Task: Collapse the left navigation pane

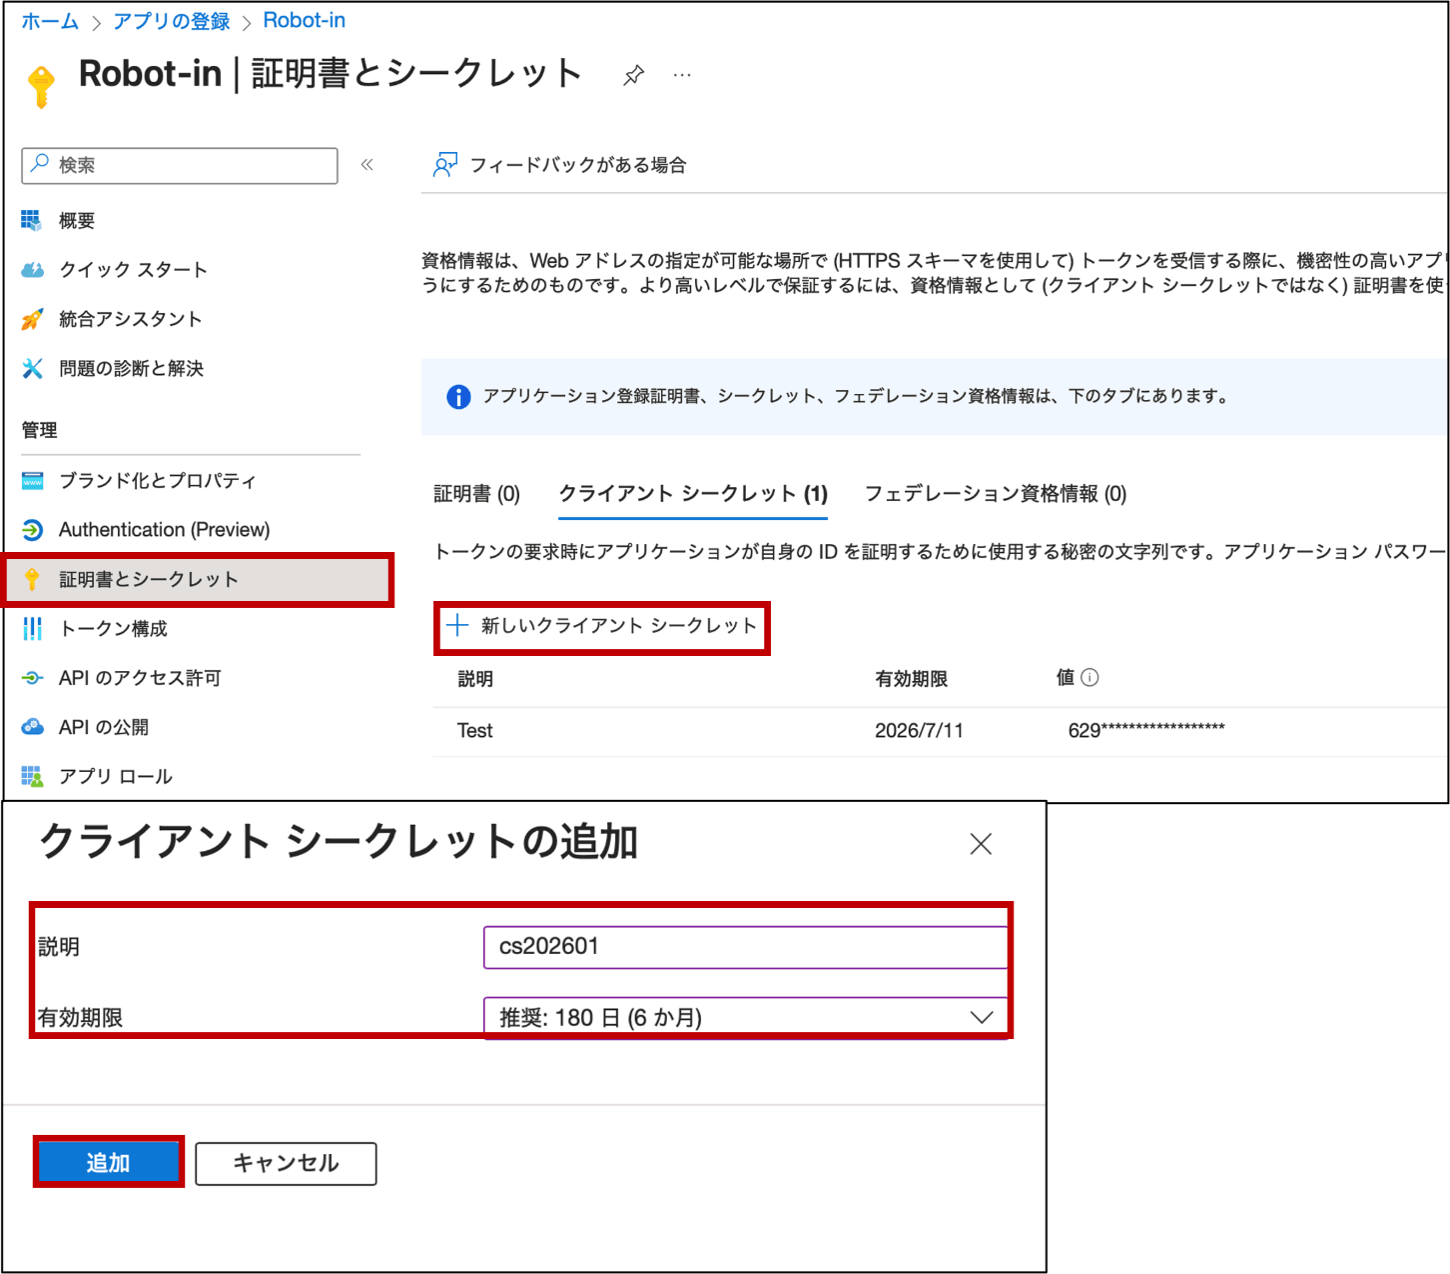Action: coord(368,165)
